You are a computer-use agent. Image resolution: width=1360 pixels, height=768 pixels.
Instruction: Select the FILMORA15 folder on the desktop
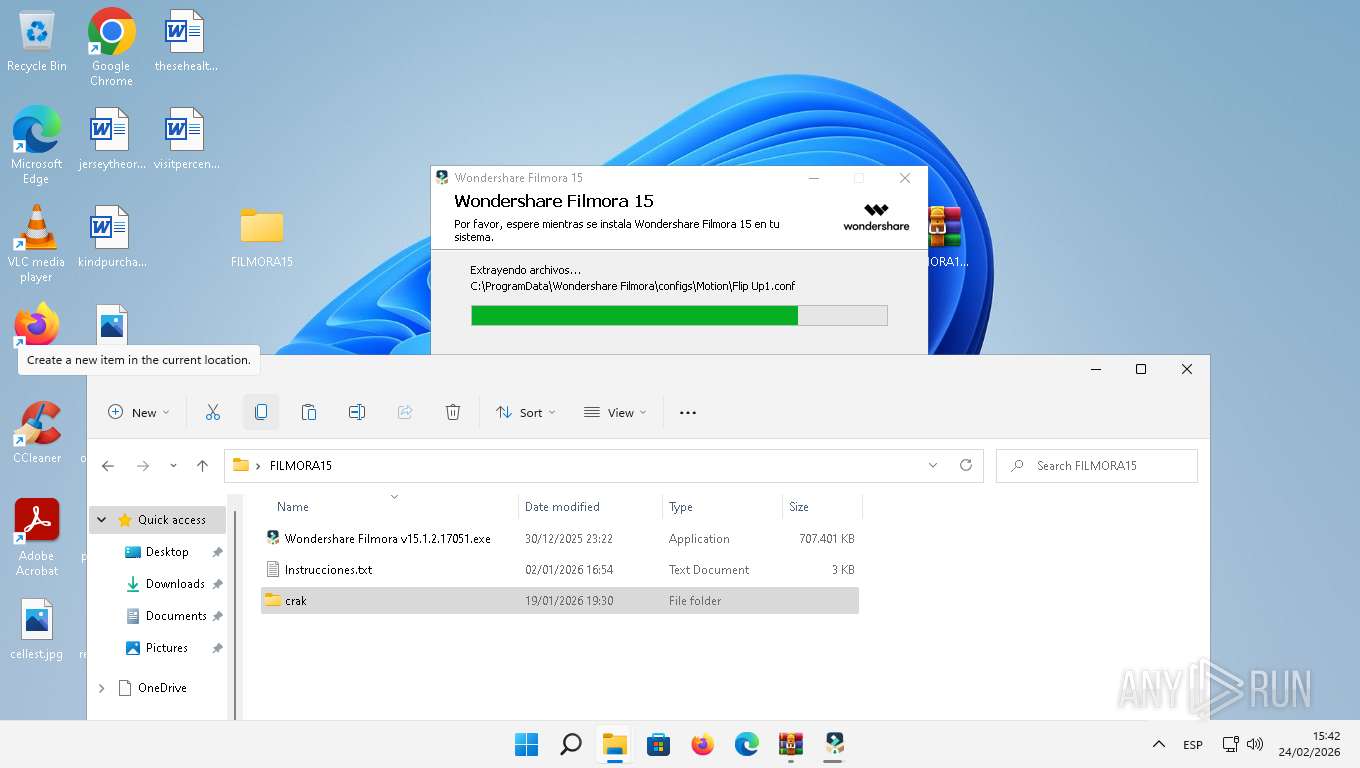[x=261, y=238]
